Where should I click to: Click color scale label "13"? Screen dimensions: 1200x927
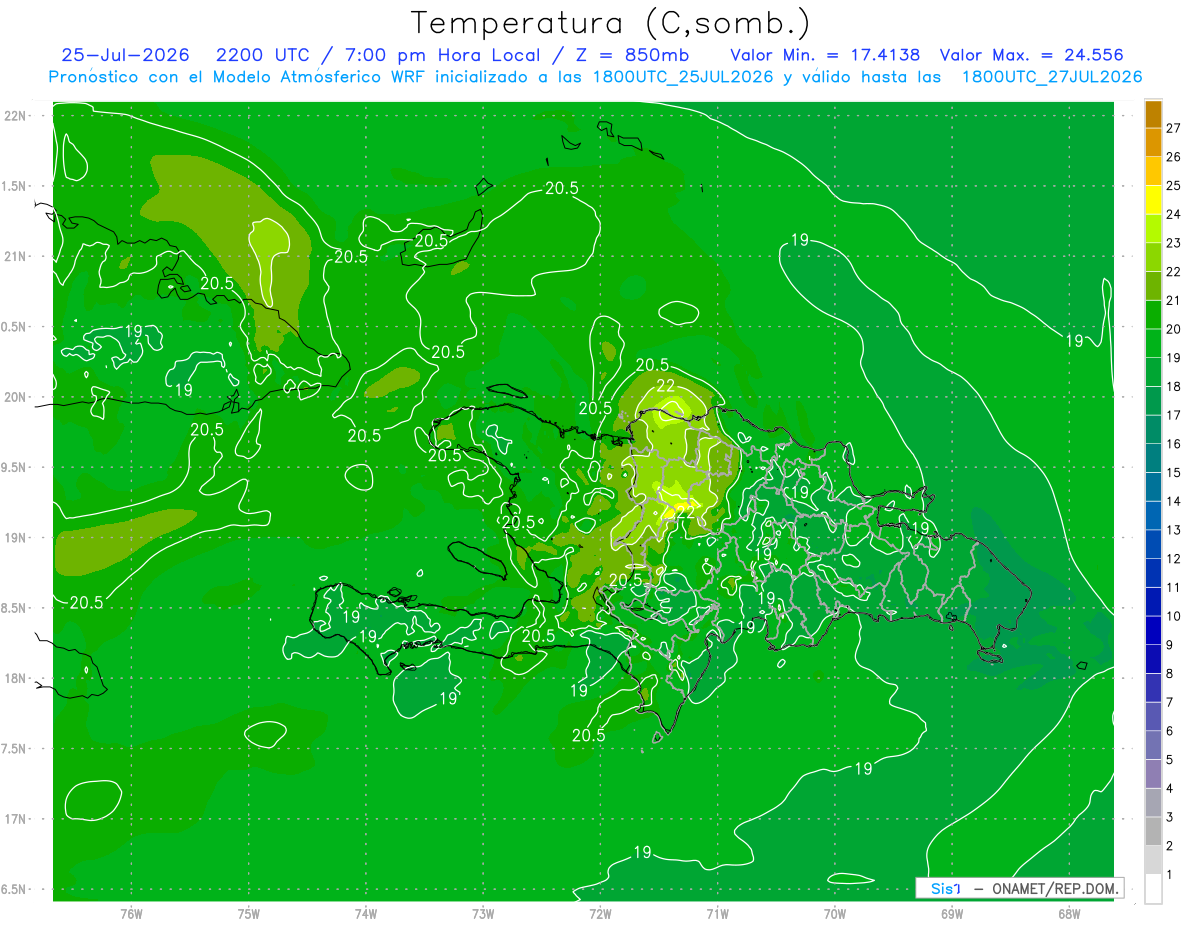(x=1173, y=530)
